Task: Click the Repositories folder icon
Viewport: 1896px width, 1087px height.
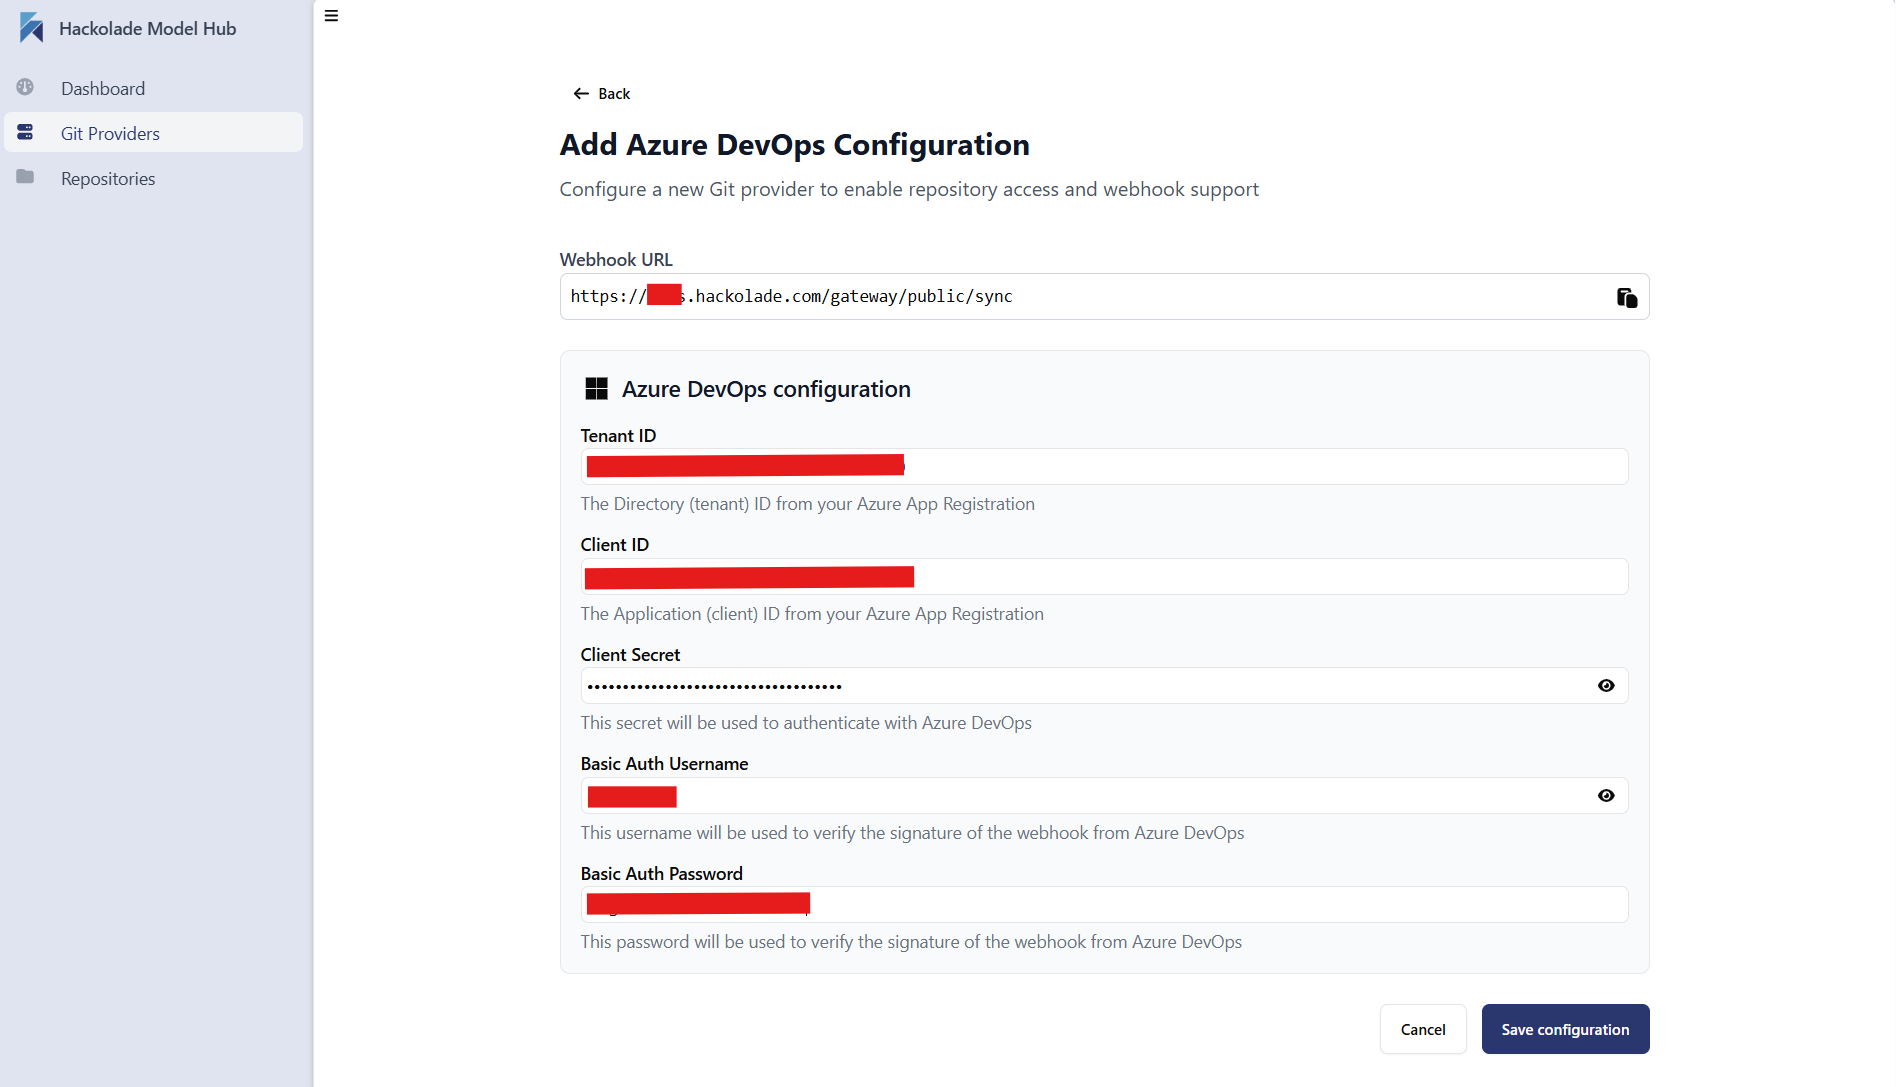Action: 25,177
